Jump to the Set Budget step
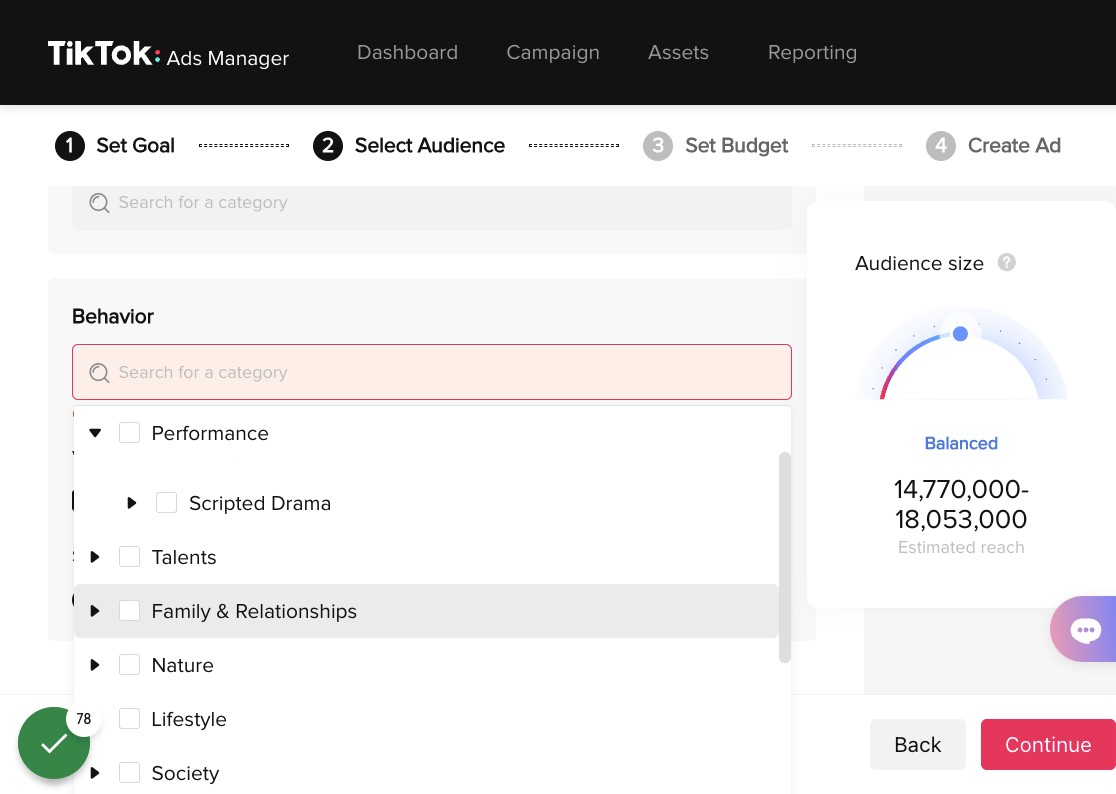Screen dimensions: 1116x794 (737, 146)
